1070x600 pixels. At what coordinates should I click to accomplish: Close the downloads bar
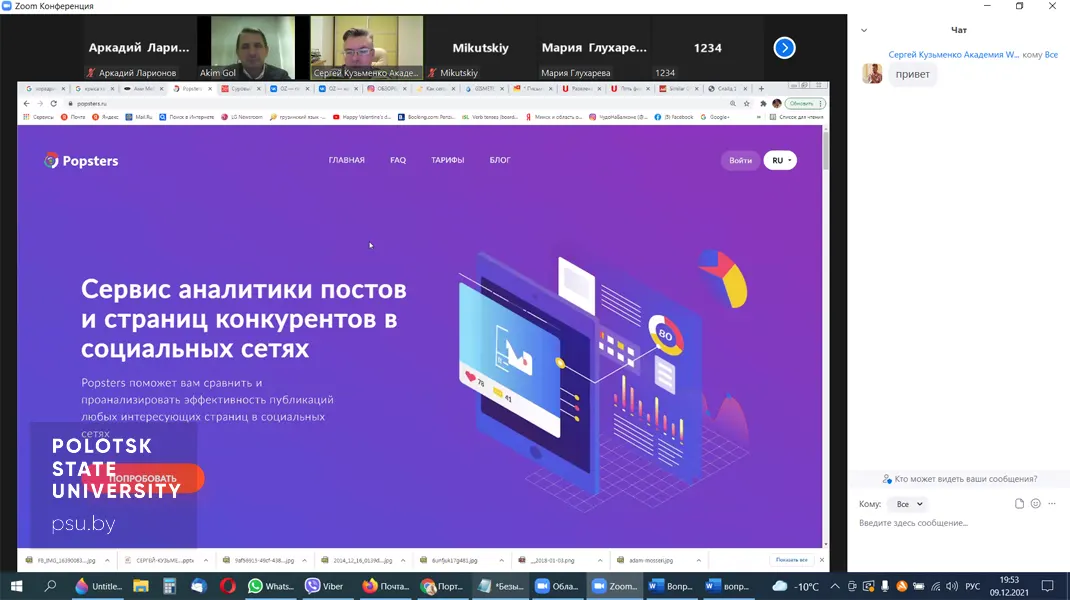click(822, 560)
